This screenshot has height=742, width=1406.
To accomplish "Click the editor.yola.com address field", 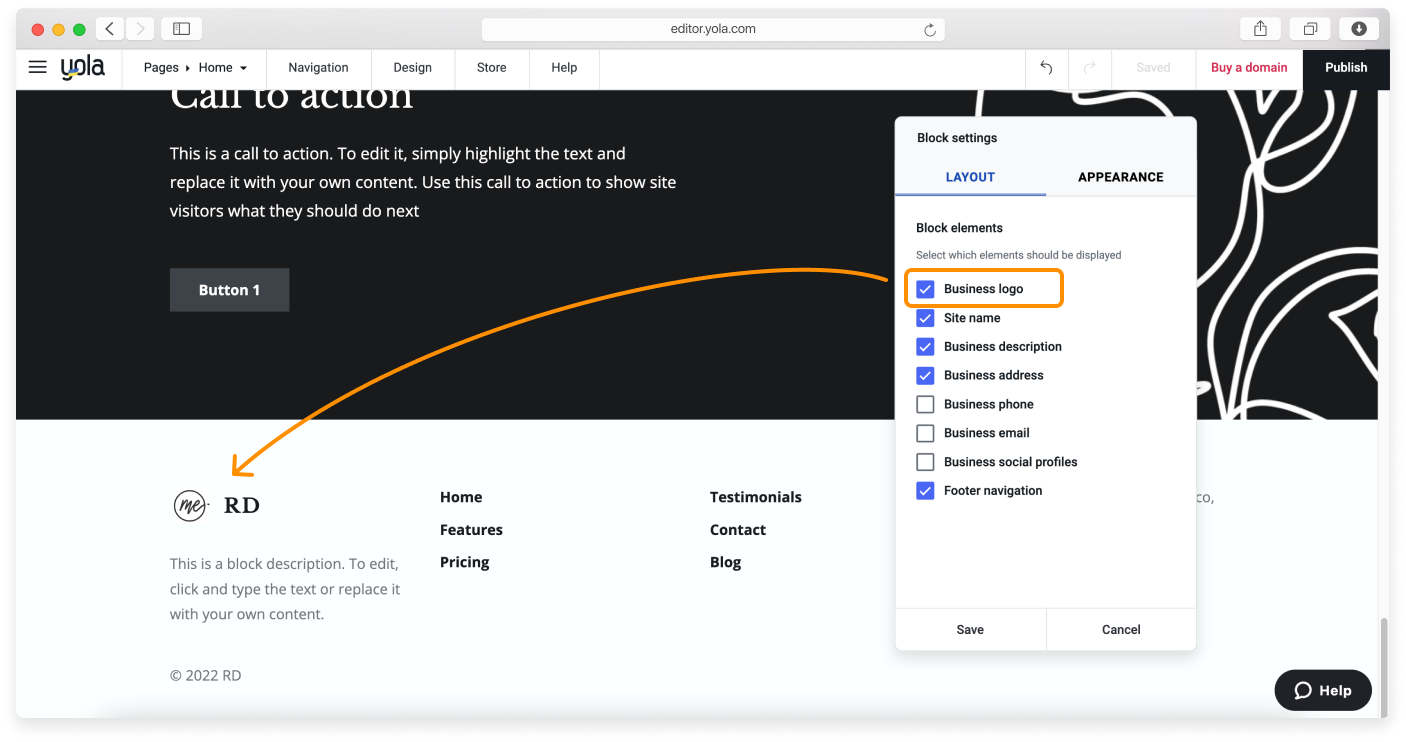I will (712, 29).
